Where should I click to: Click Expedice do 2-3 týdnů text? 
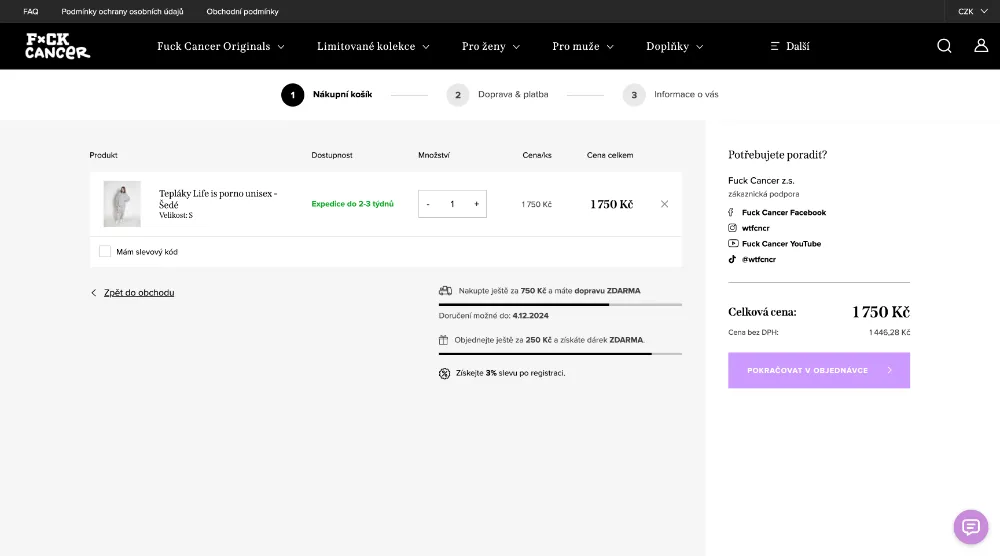pos(353,204)
